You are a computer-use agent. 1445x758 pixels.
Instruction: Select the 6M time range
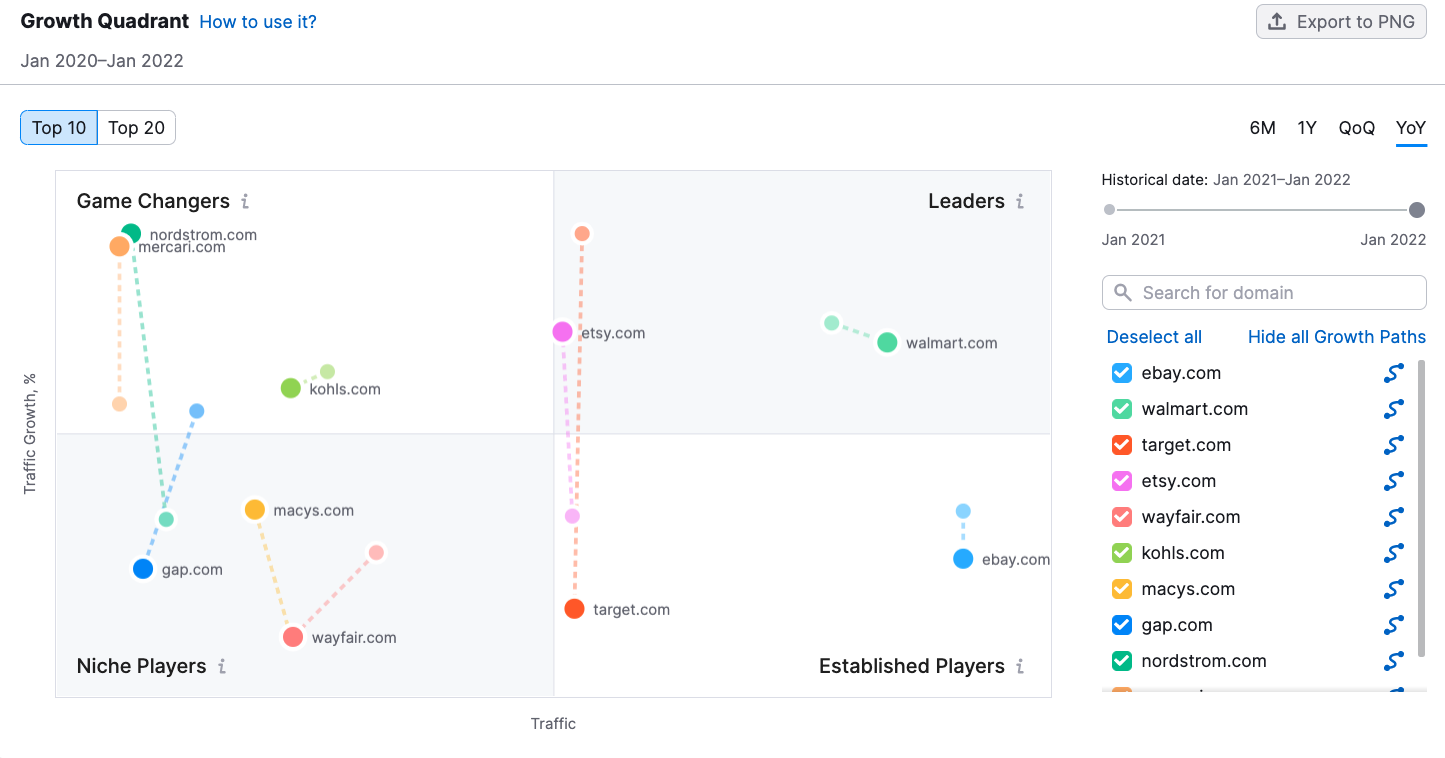(1262, 128)
